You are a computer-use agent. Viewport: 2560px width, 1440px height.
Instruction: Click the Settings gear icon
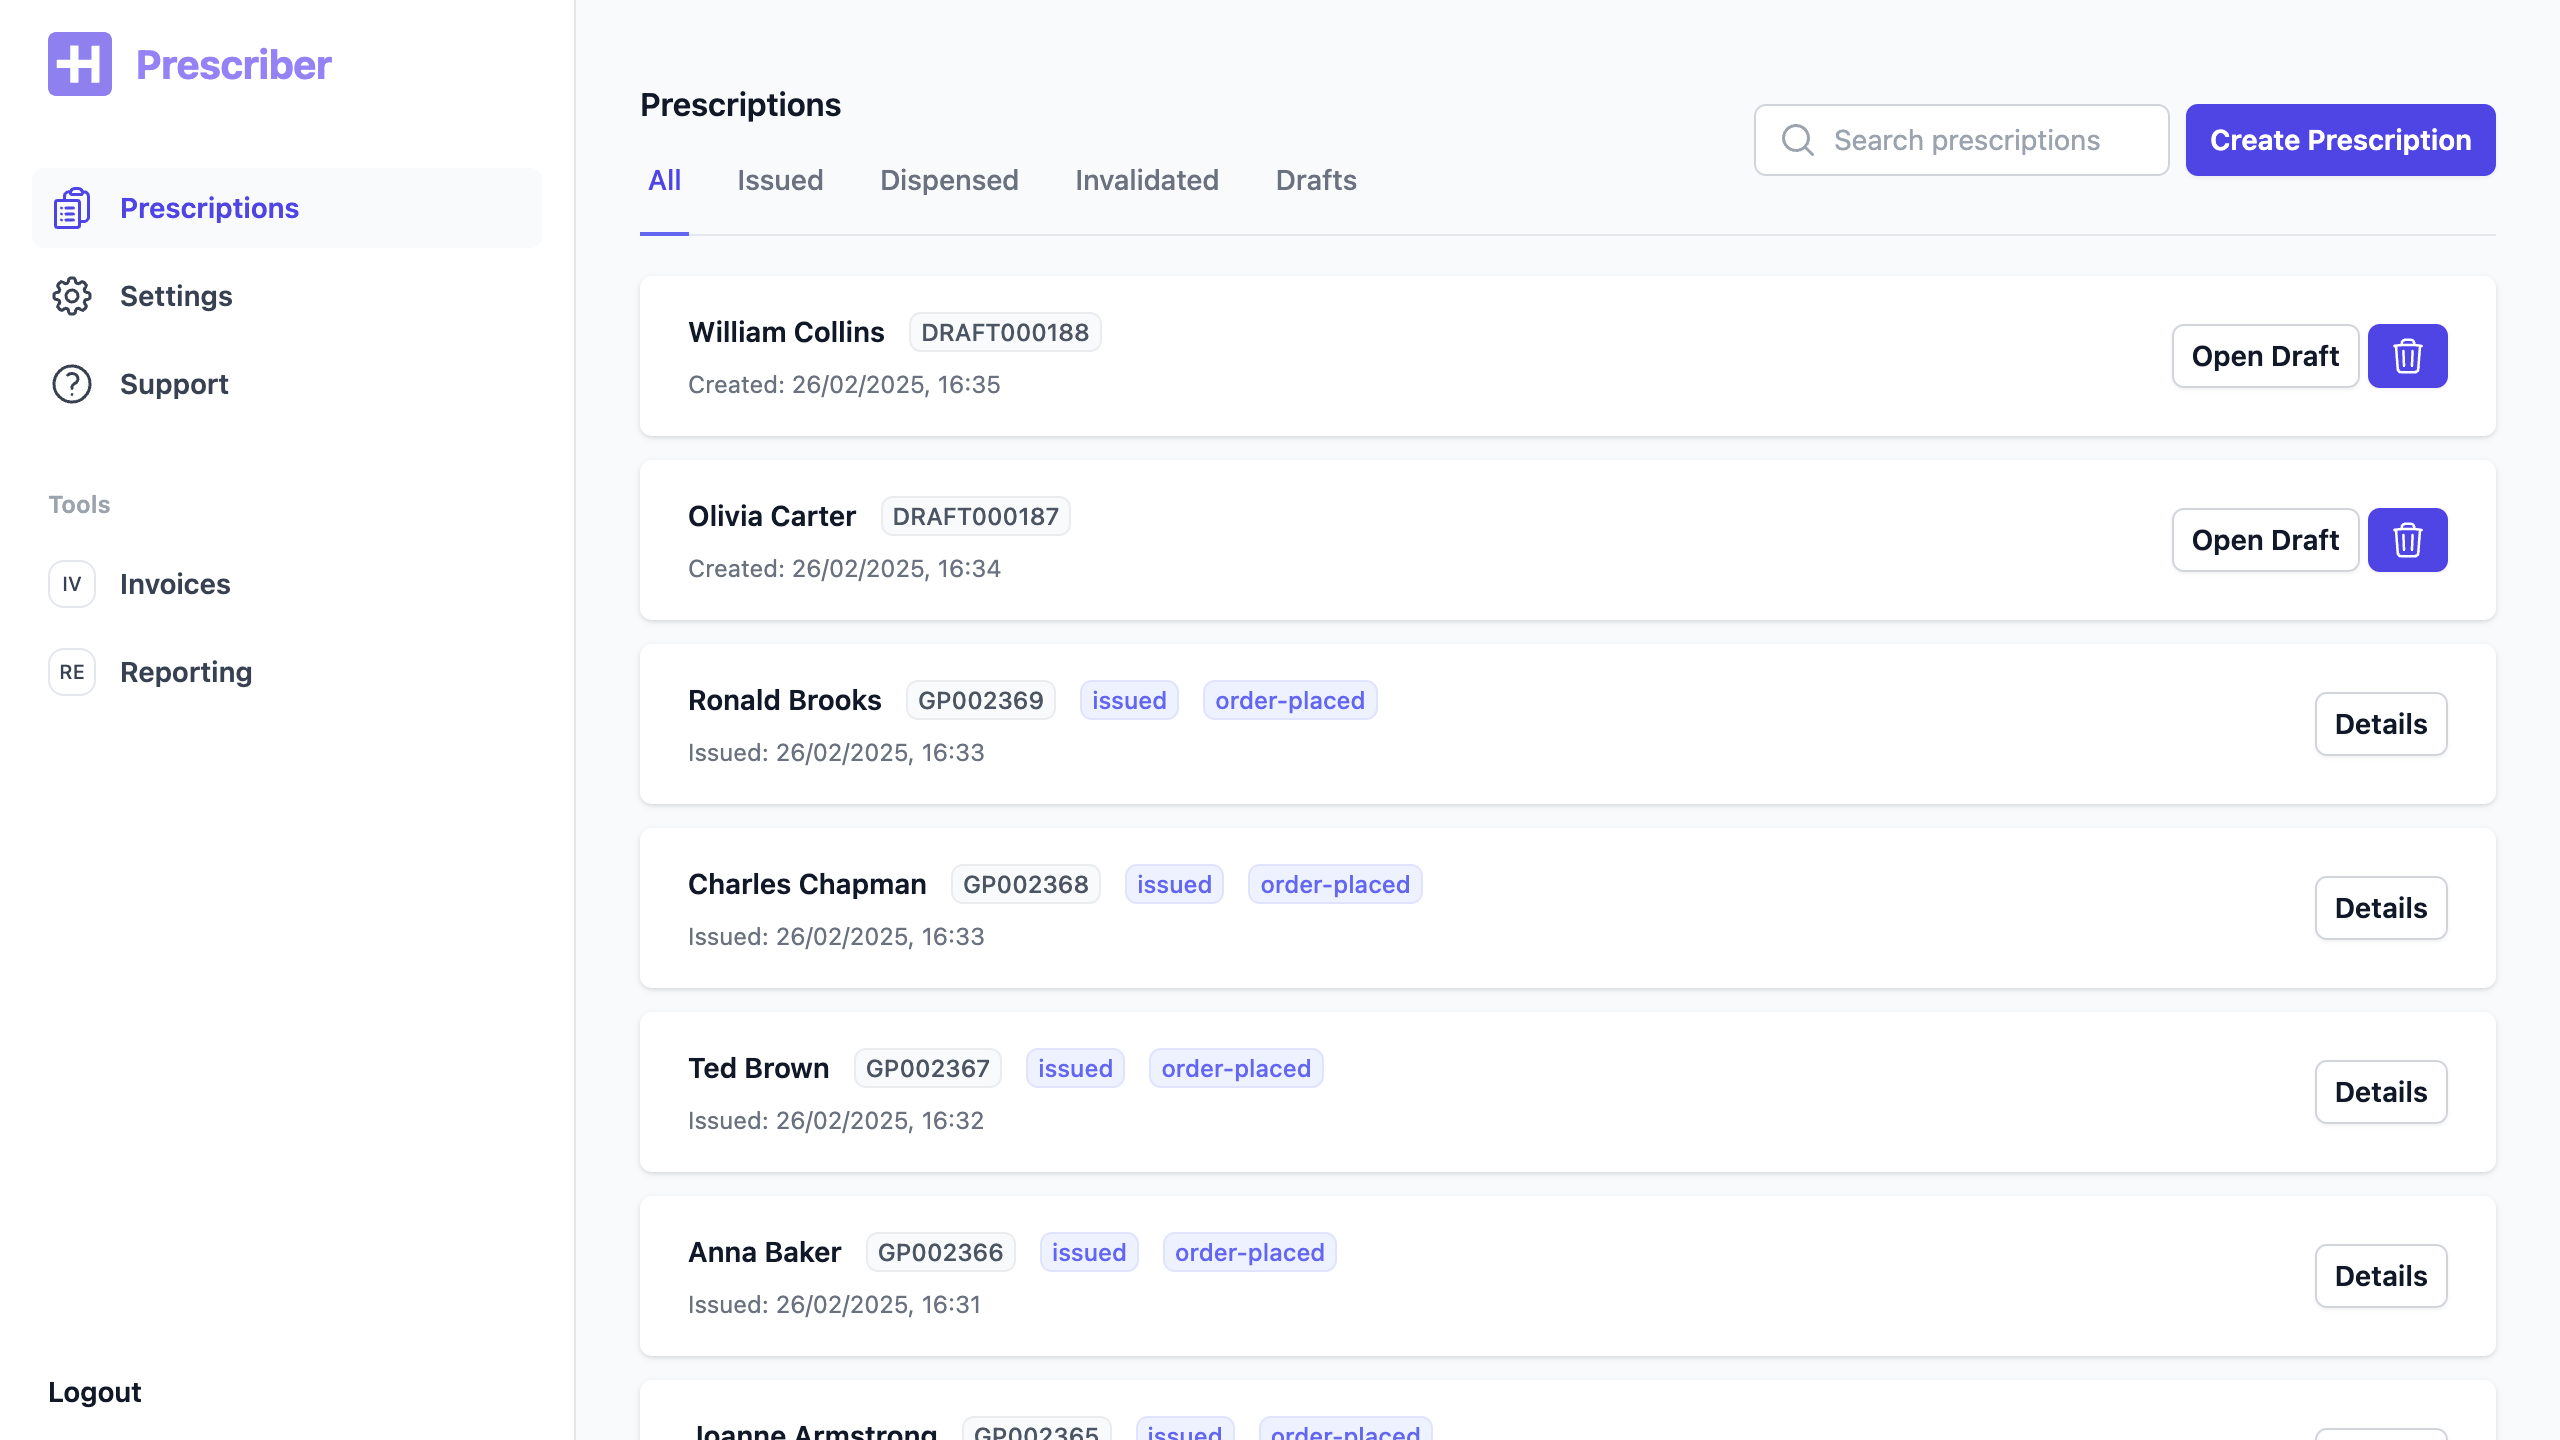[x=72, y=296]
